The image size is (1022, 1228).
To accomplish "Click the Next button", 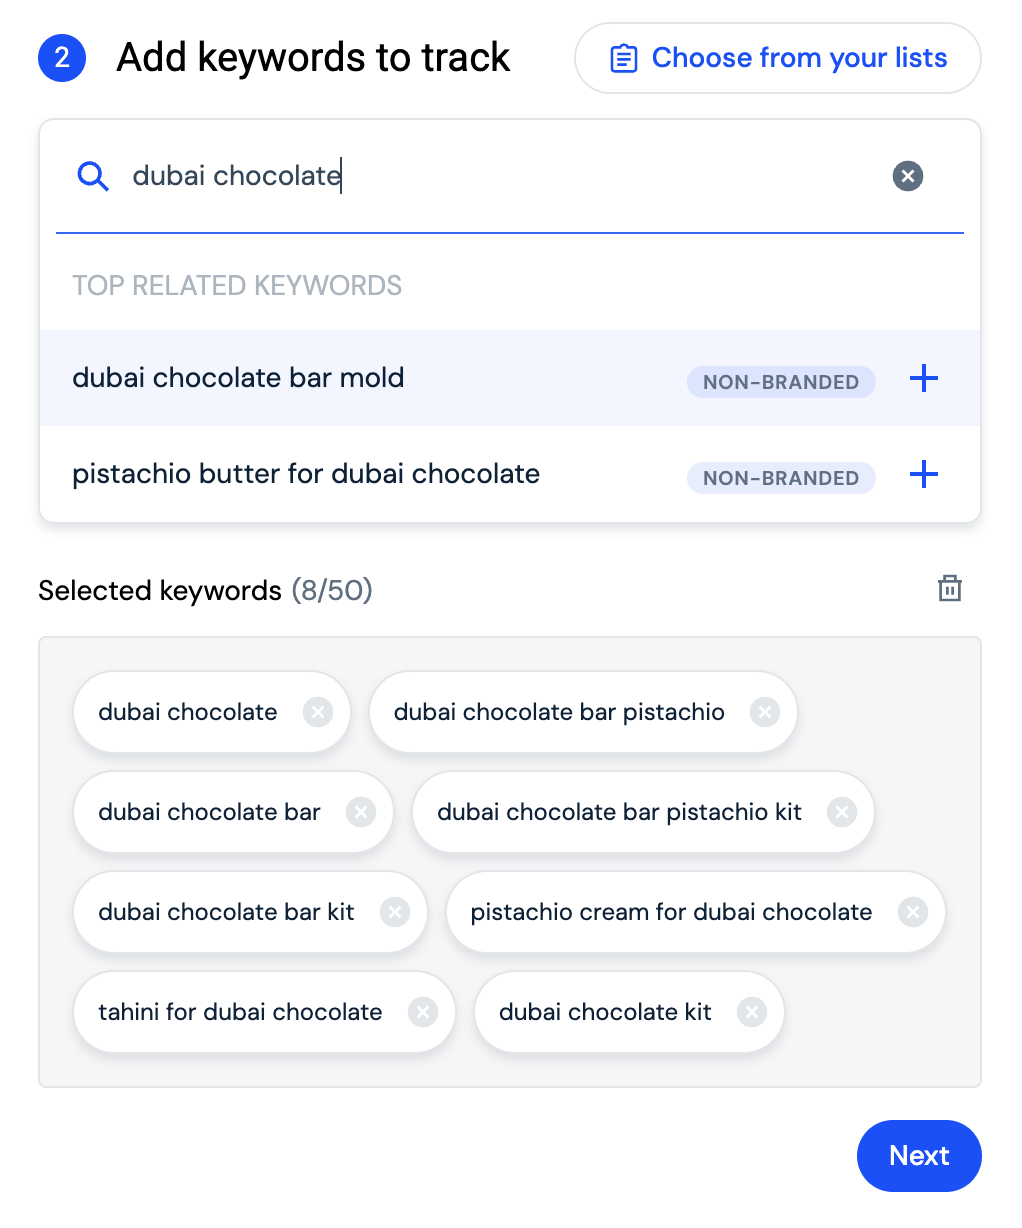I will 919,1156.
